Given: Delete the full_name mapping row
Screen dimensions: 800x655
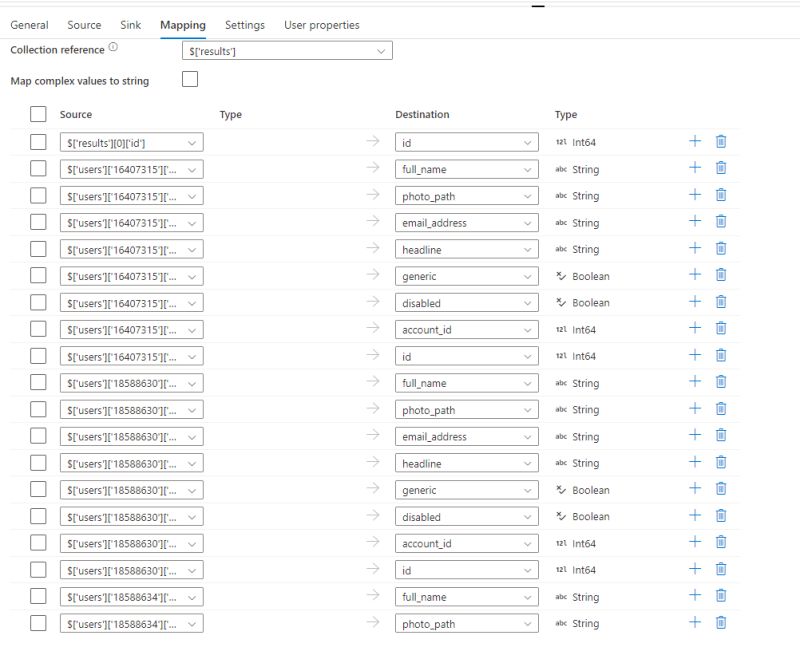Looking at the screenshot, I should 721,168.
